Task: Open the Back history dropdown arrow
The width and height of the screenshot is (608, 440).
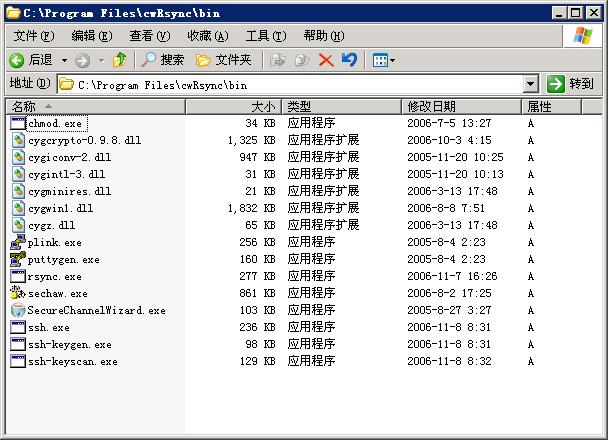Action: tap(64, 60)
